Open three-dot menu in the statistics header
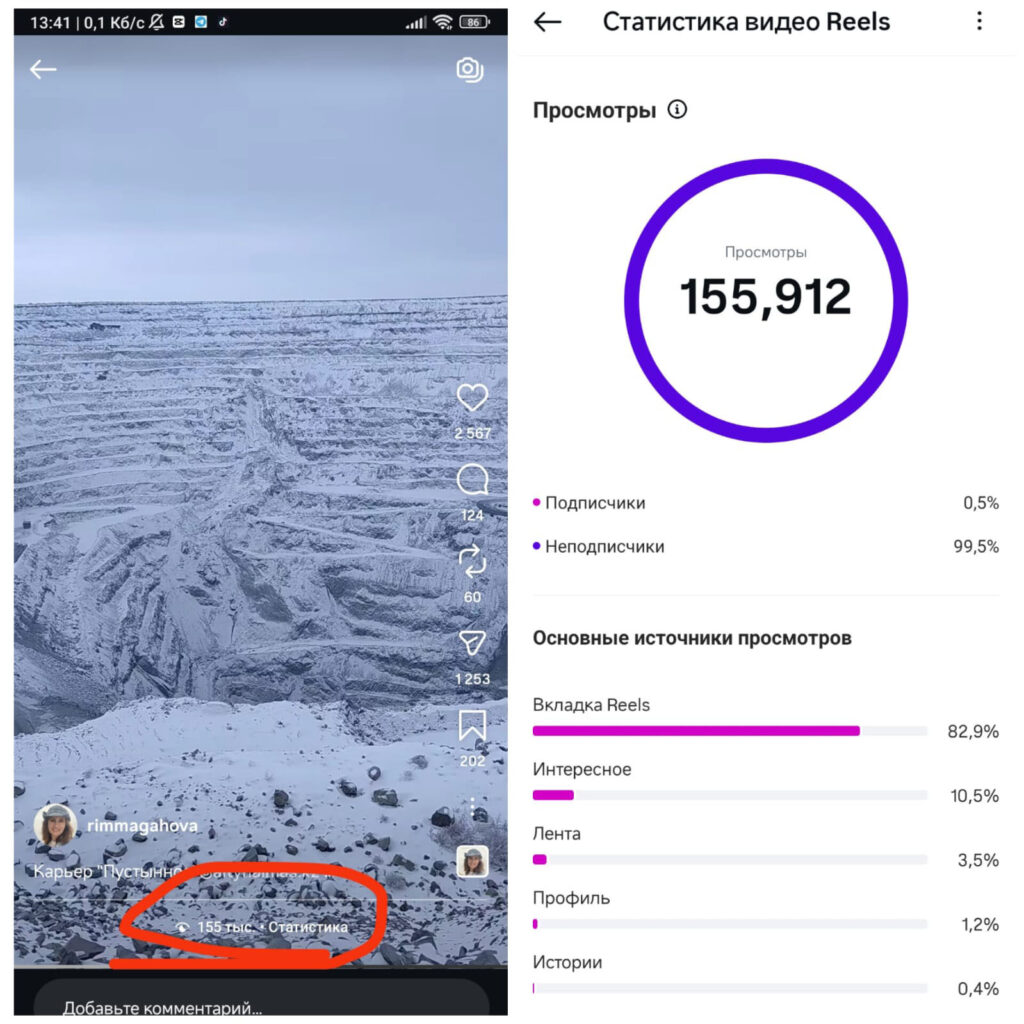Viewport: 1024px width, 1024px height. point(979,22)
